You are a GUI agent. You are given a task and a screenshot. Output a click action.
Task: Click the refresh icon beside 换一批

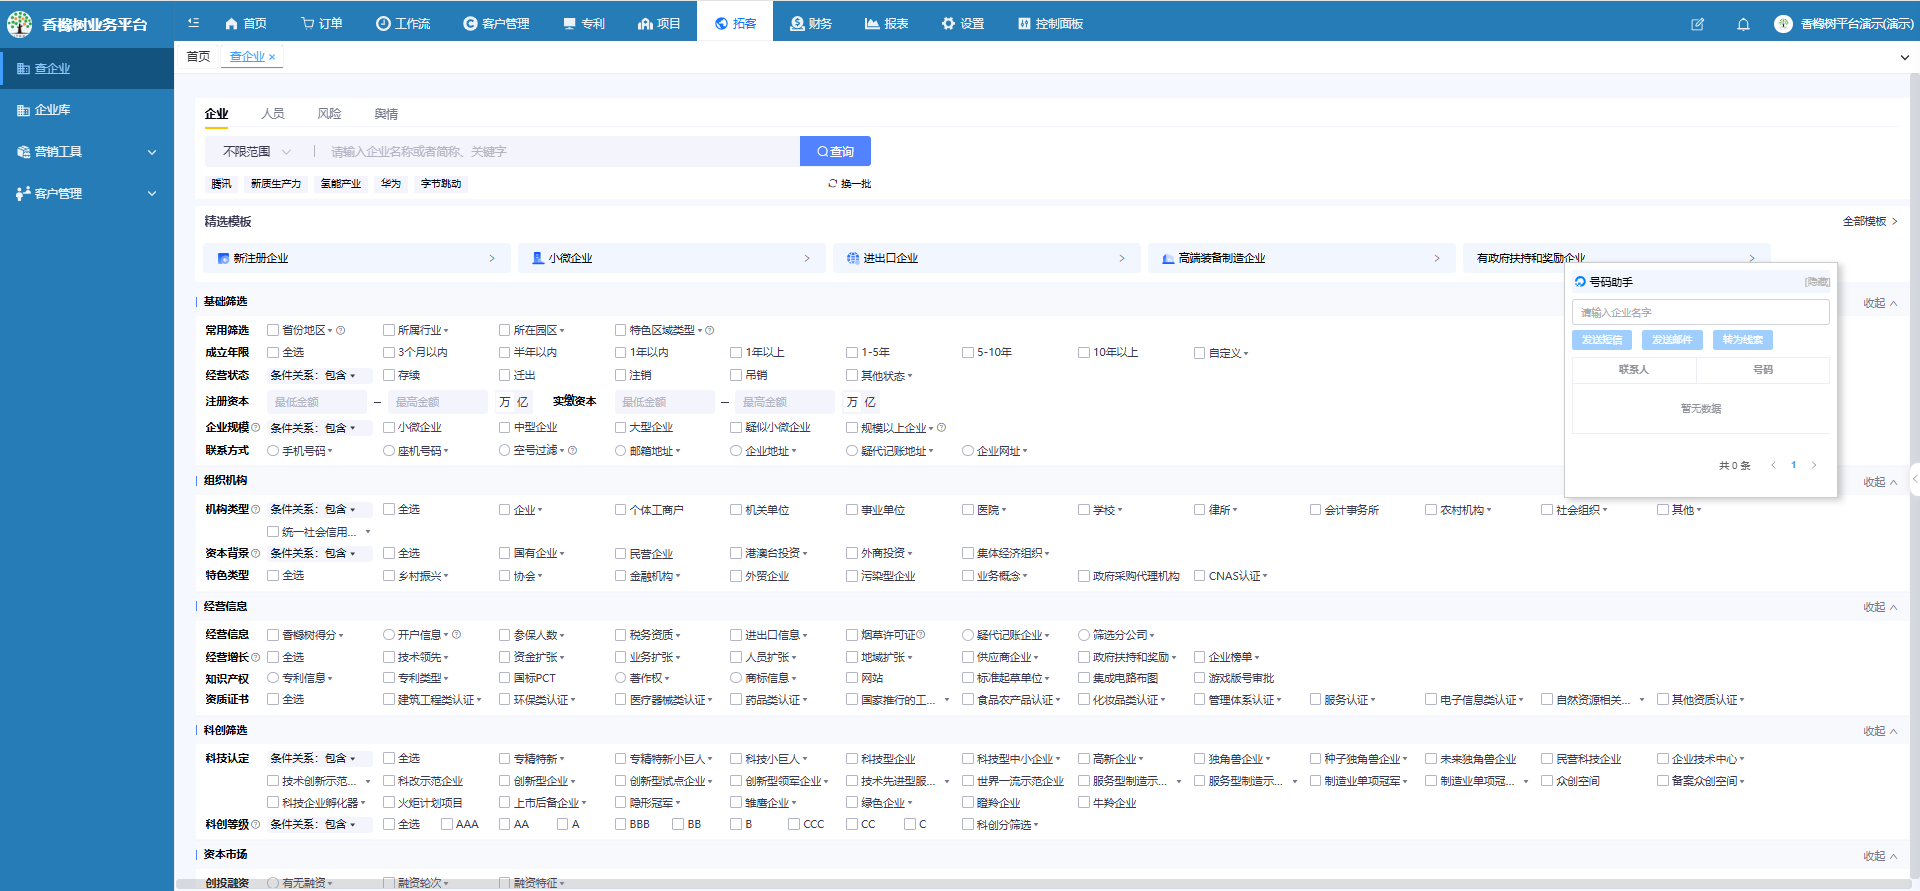[832, 184]
